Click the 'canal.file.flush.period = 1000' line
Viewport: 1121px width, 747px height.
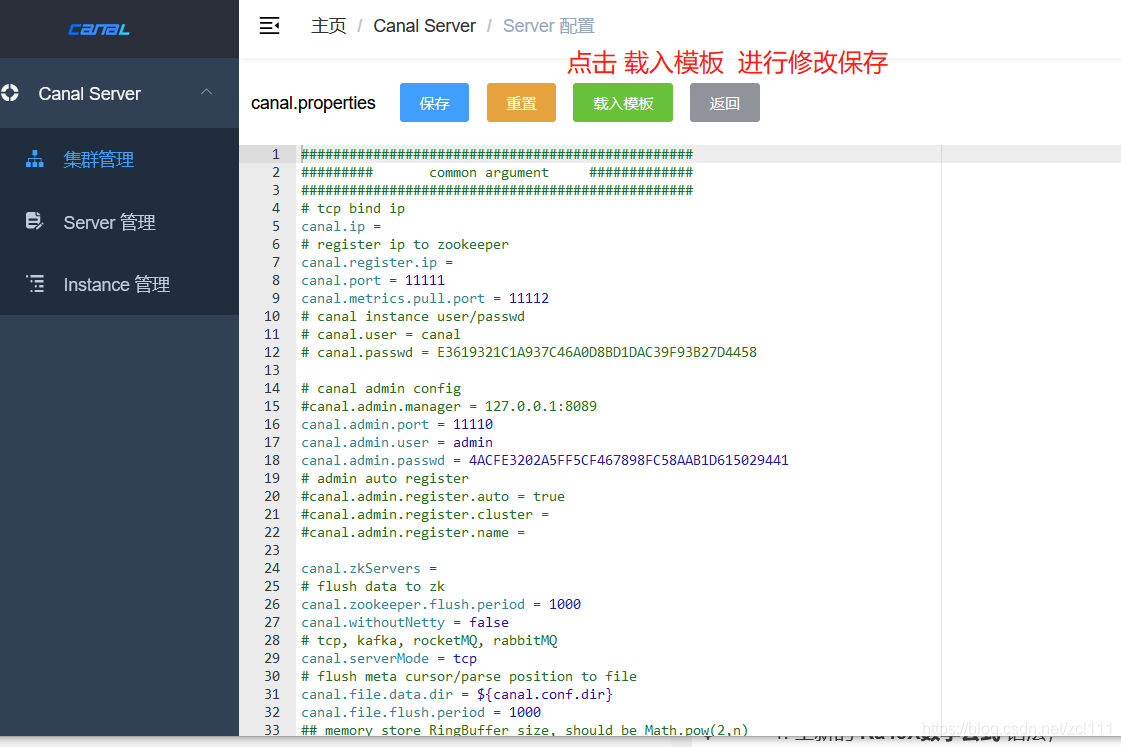(420, 713)
